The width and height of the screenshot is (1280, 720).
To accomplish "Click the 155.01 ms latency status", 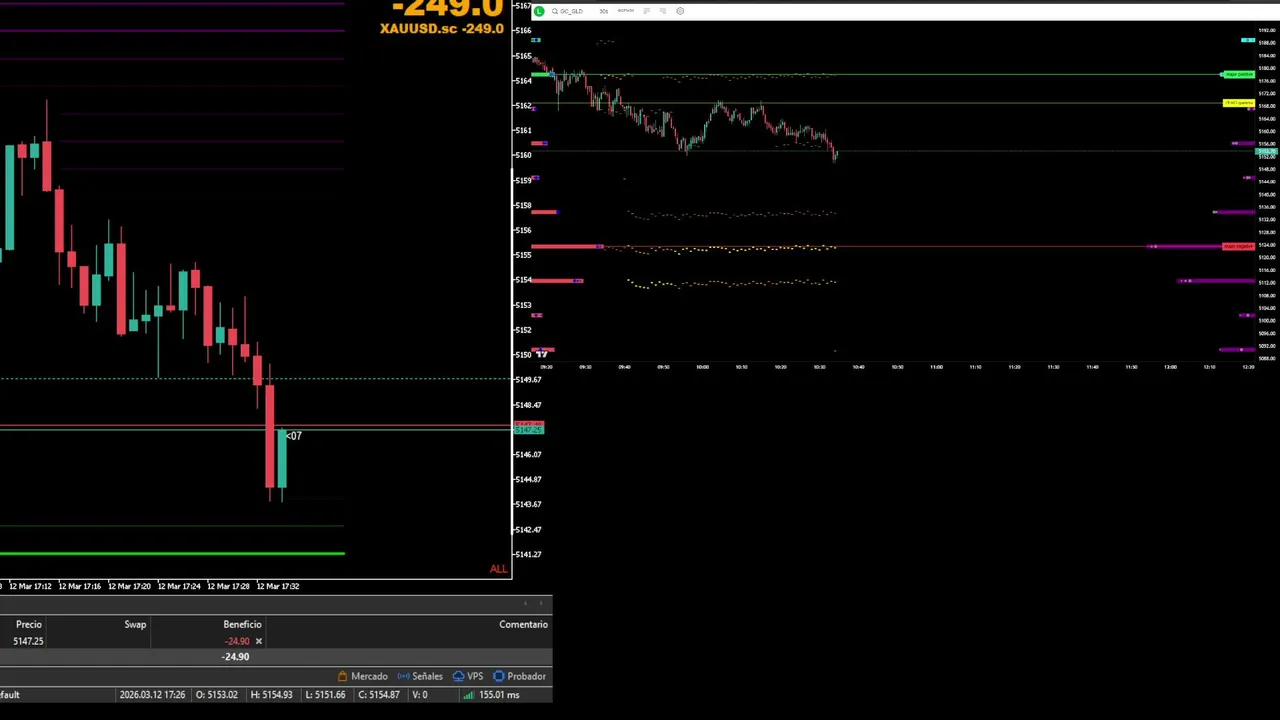I will coord(499,695).
